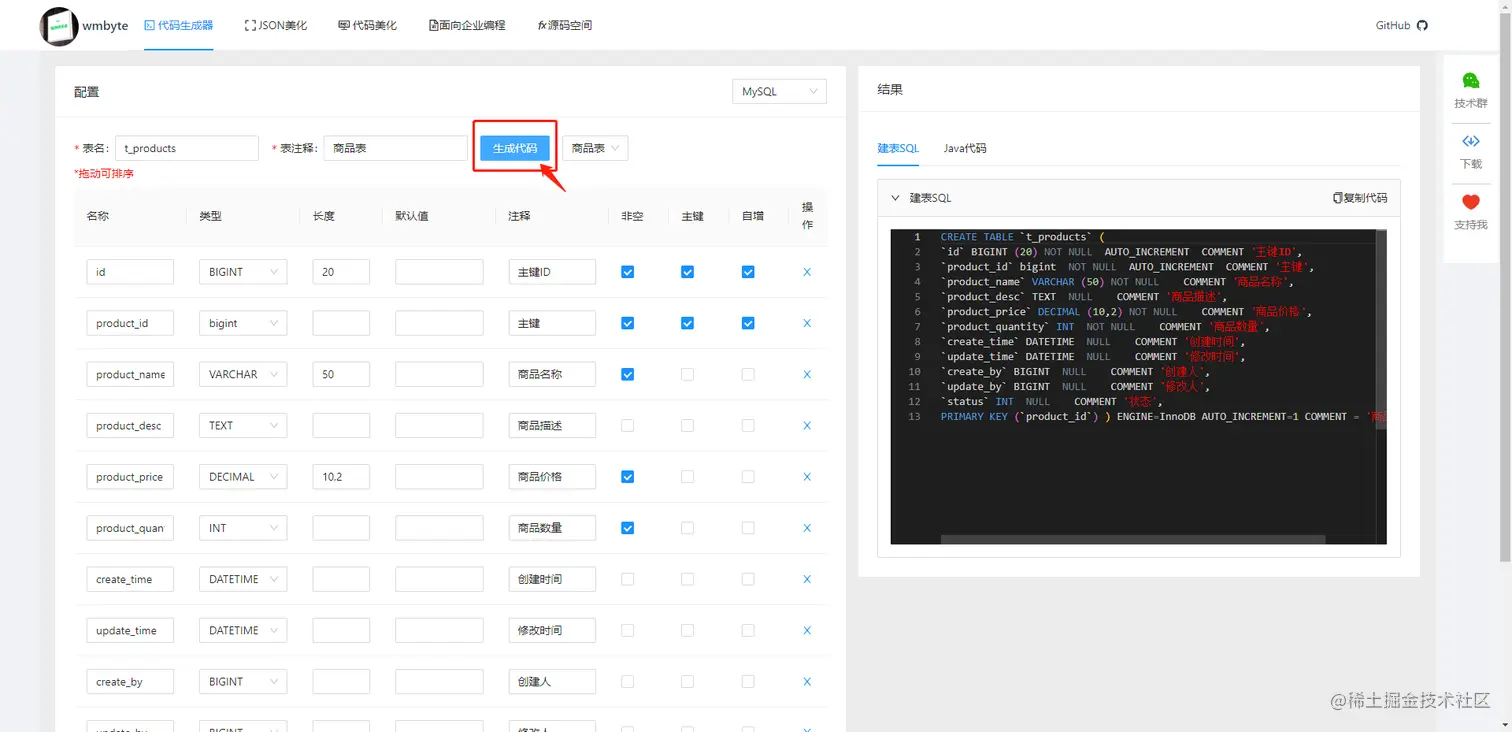Click the length field with 10,2
Screen dimensions: 1512x732
pos(341,477)
